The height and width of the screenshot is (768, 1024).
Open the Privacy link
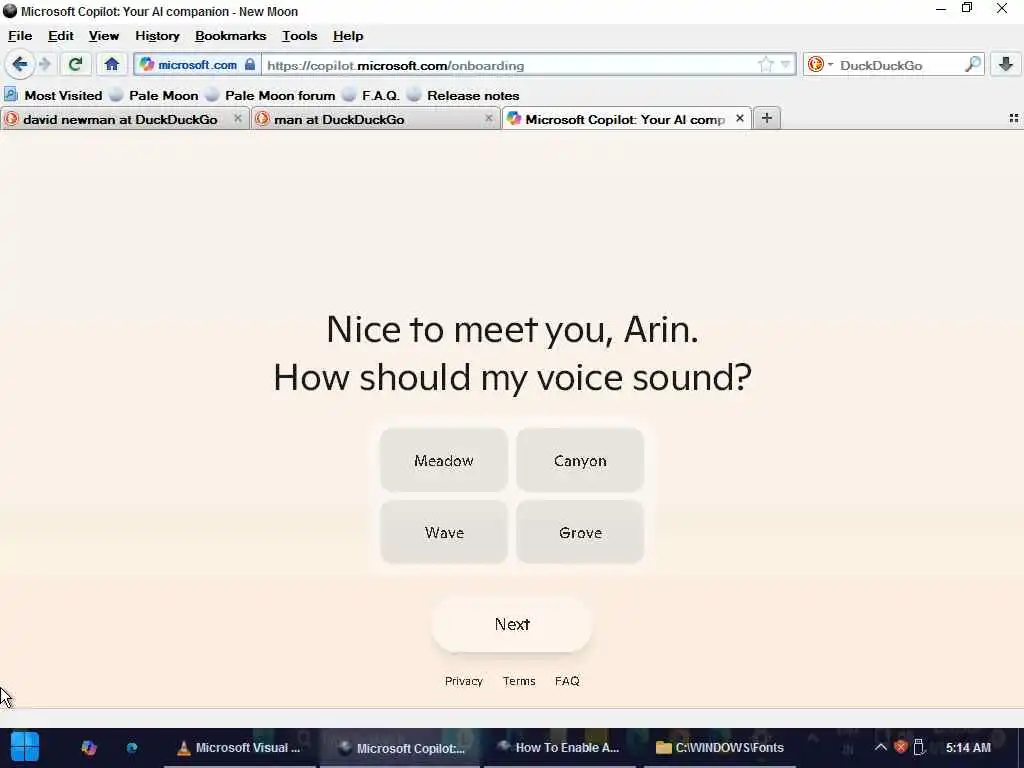464,681
